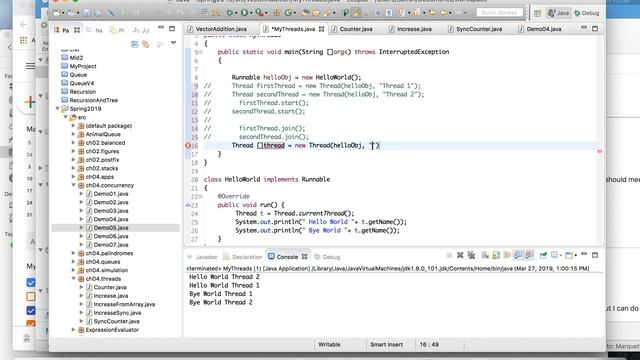Select Demo07.java in Package Explorer

coord(111,245)
